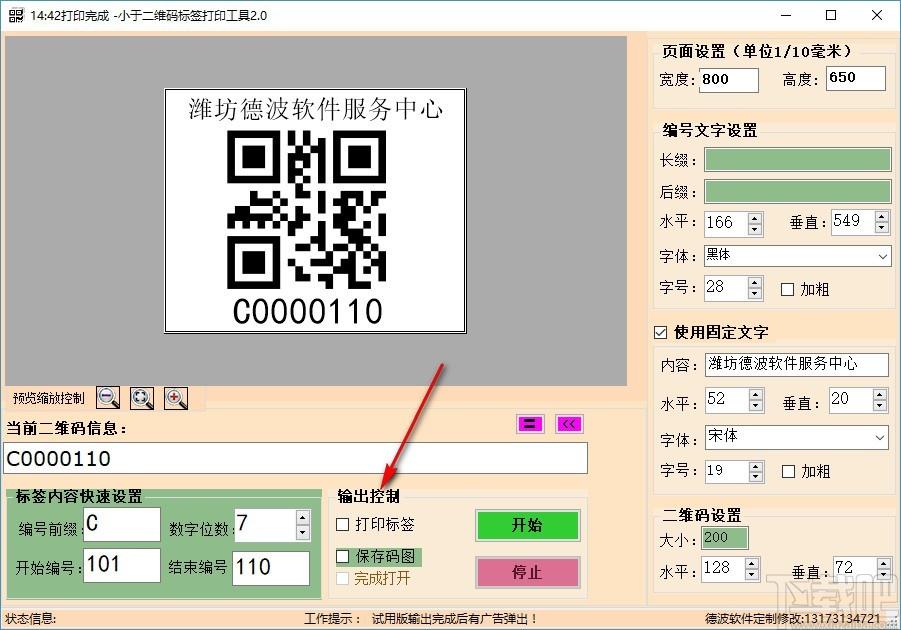
Task: Click the 开始编号 field 101
Action: coord(122,565)
